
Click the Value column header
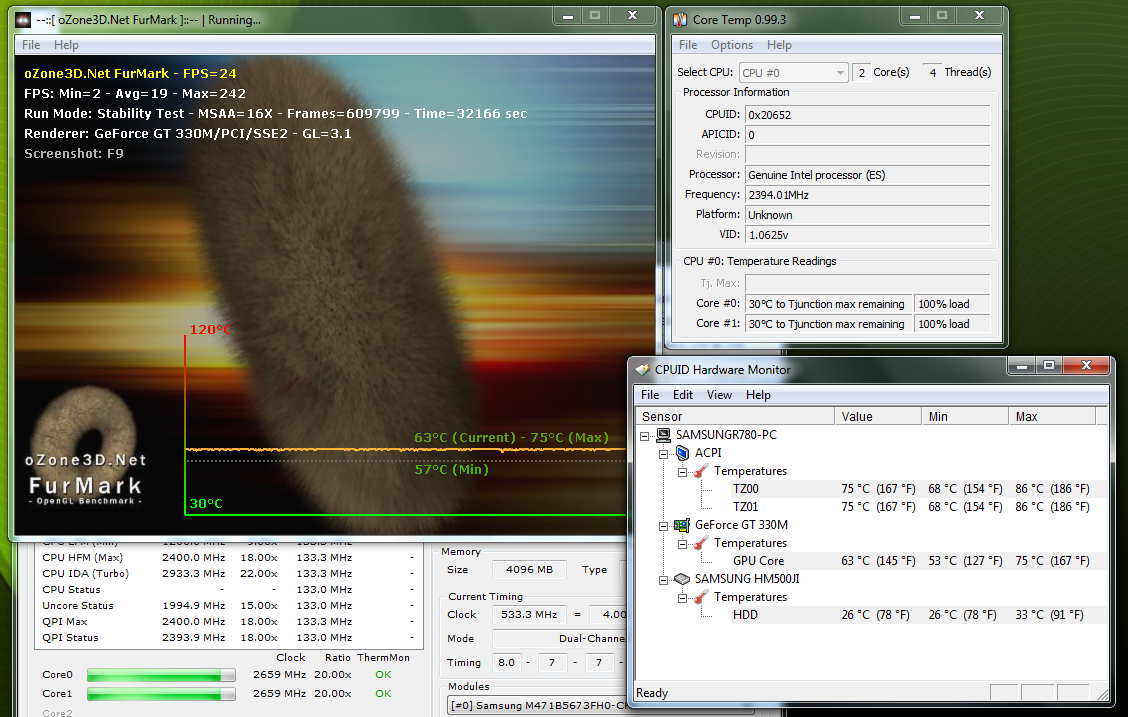pos(878,416)
